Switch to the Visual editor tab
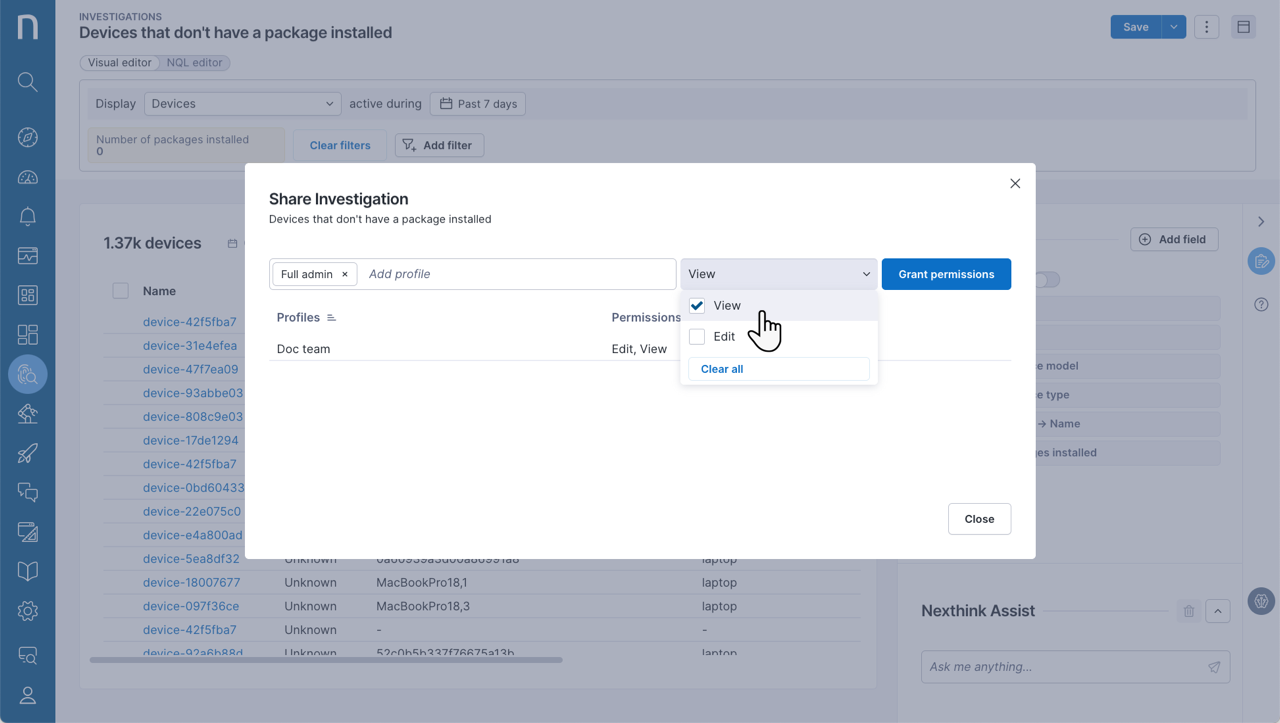Image resolution: width=1280 pixels, height=723 pixels. (x=119, y=62)
